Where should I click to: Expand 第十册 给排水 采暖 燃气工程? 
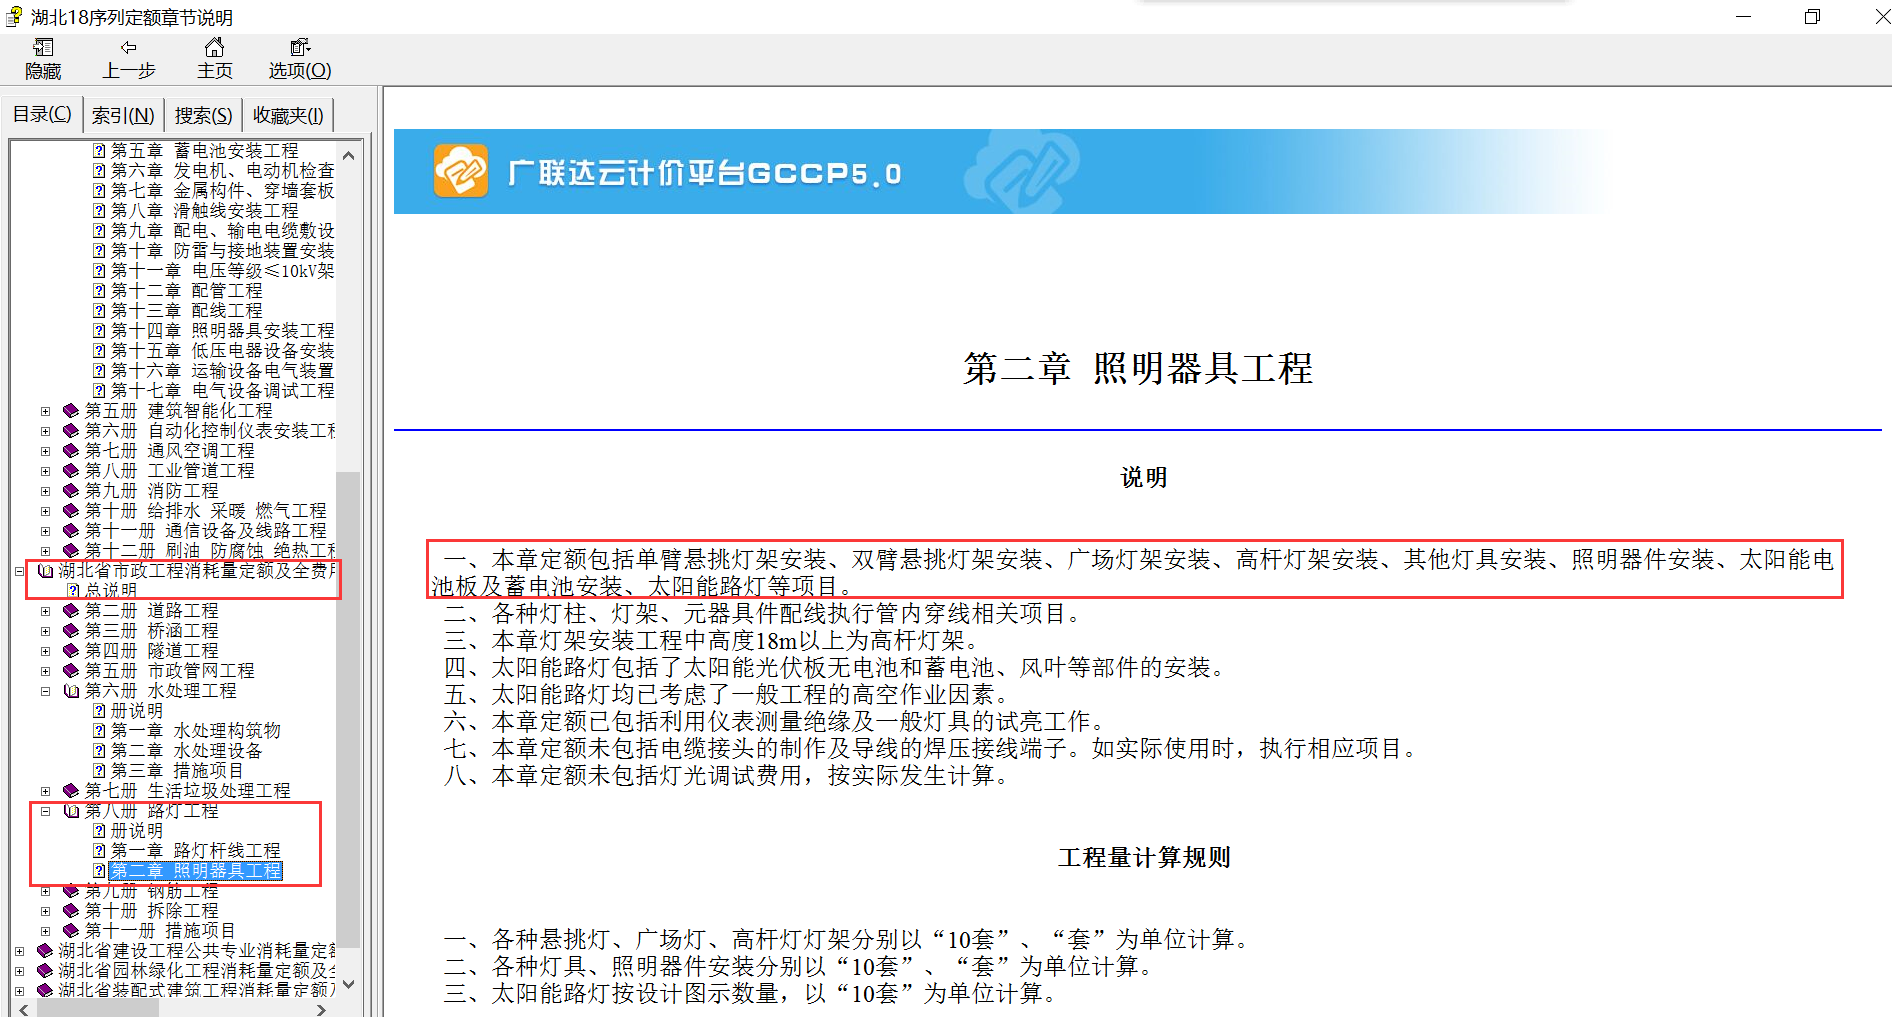[45, 511]
